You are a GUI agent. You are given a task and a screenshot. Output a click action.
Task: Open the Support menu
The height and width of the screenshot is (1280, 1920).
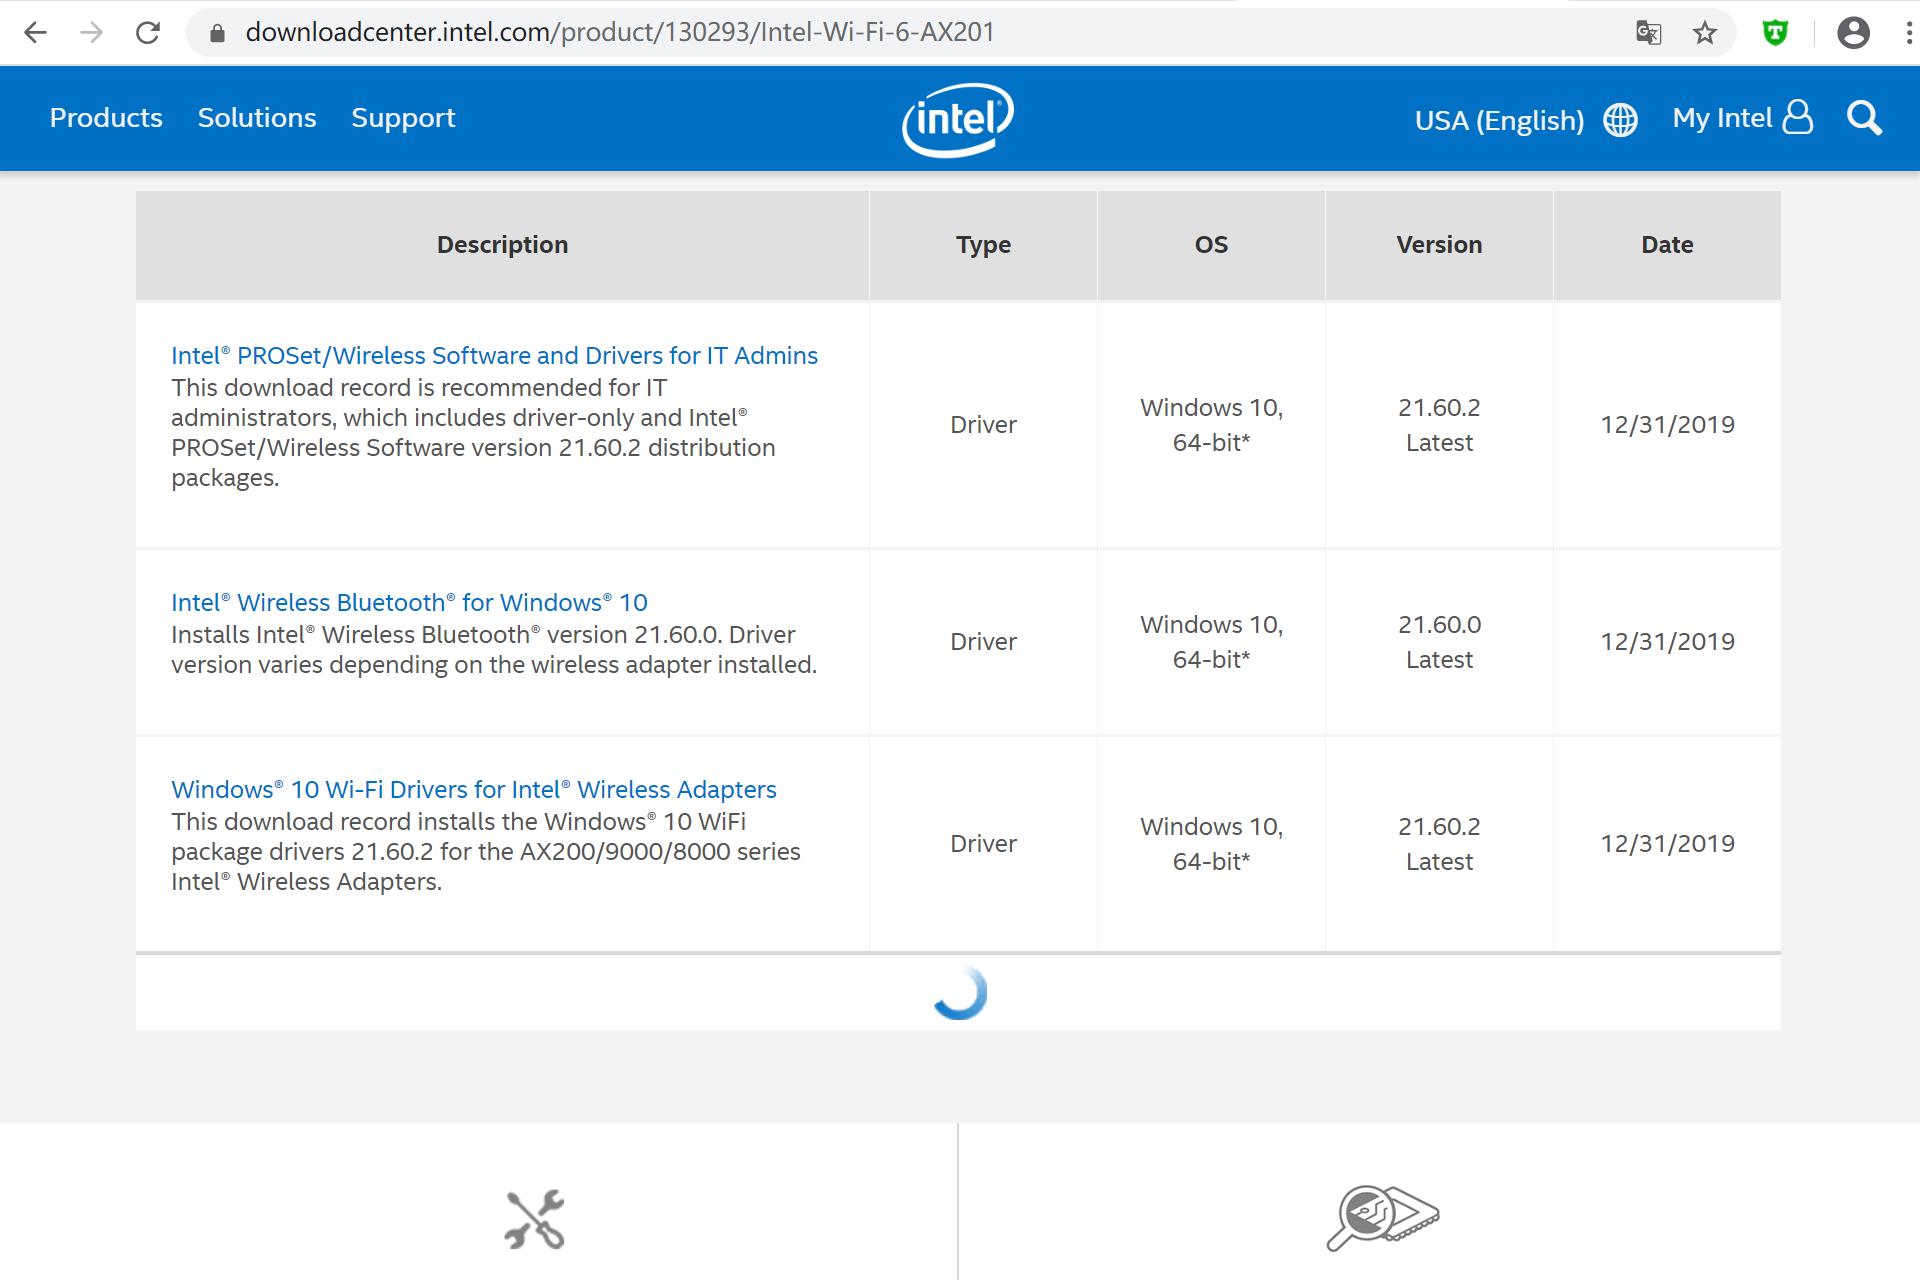point(403,118)
